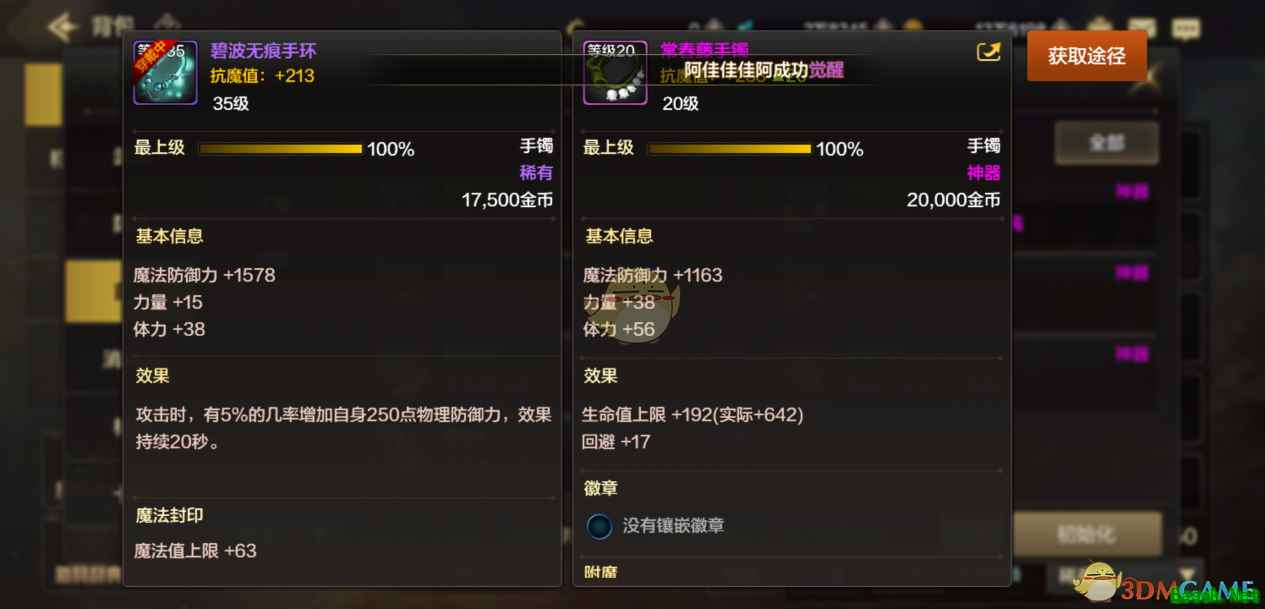Open the share icon on the right item panel
The width and height of the screenshot is (1265, 609).
point(988,52)
